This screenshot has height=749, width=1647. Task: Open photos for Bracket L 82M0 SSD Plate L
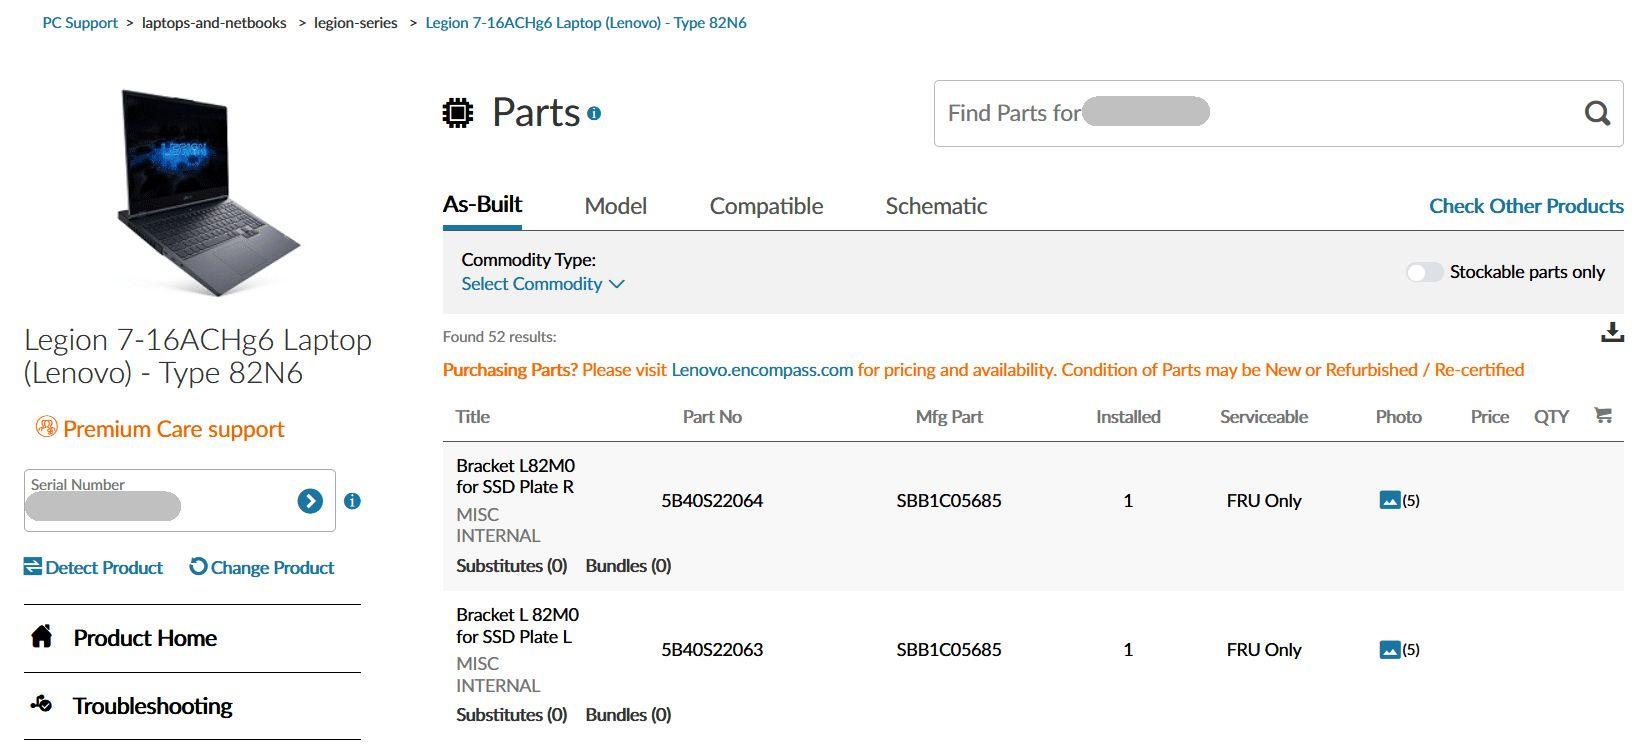(x=1398, y=650)
